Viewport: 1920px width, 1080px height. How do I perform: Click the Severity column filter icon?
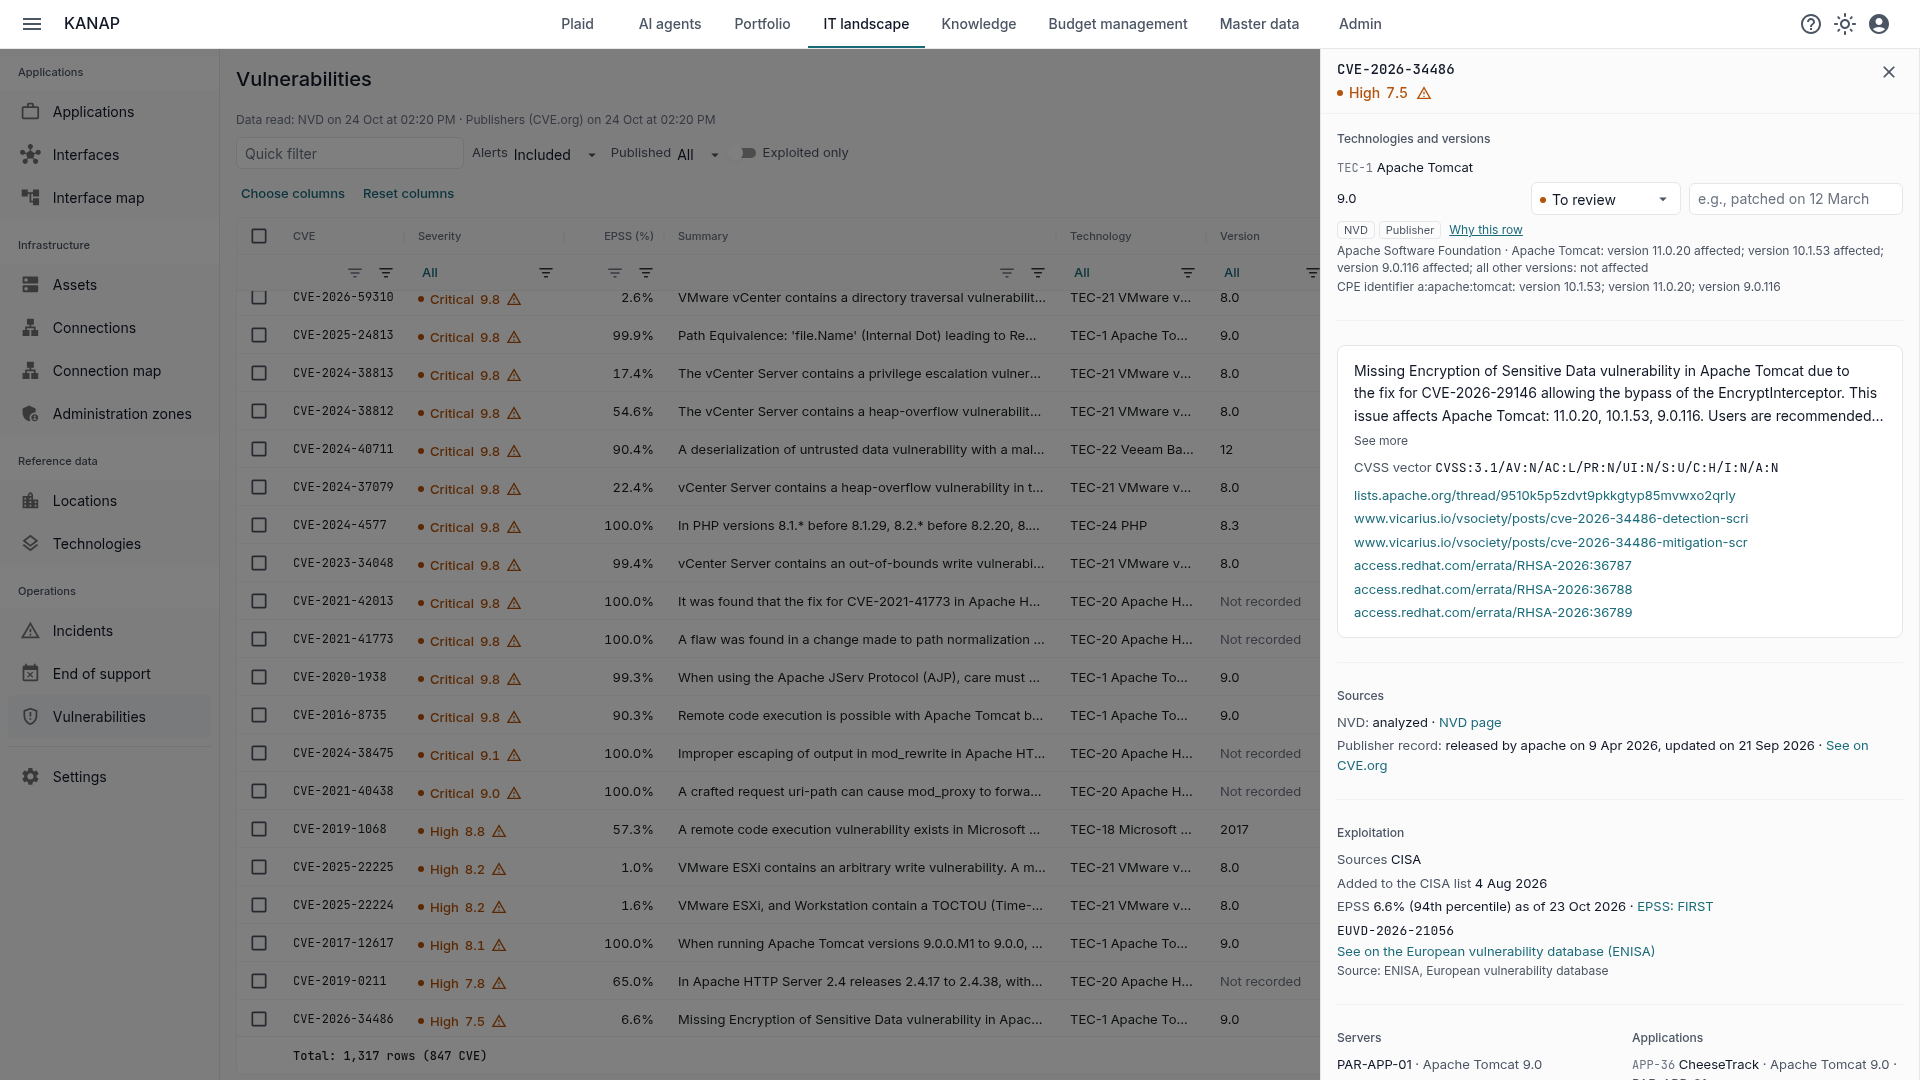546,273
